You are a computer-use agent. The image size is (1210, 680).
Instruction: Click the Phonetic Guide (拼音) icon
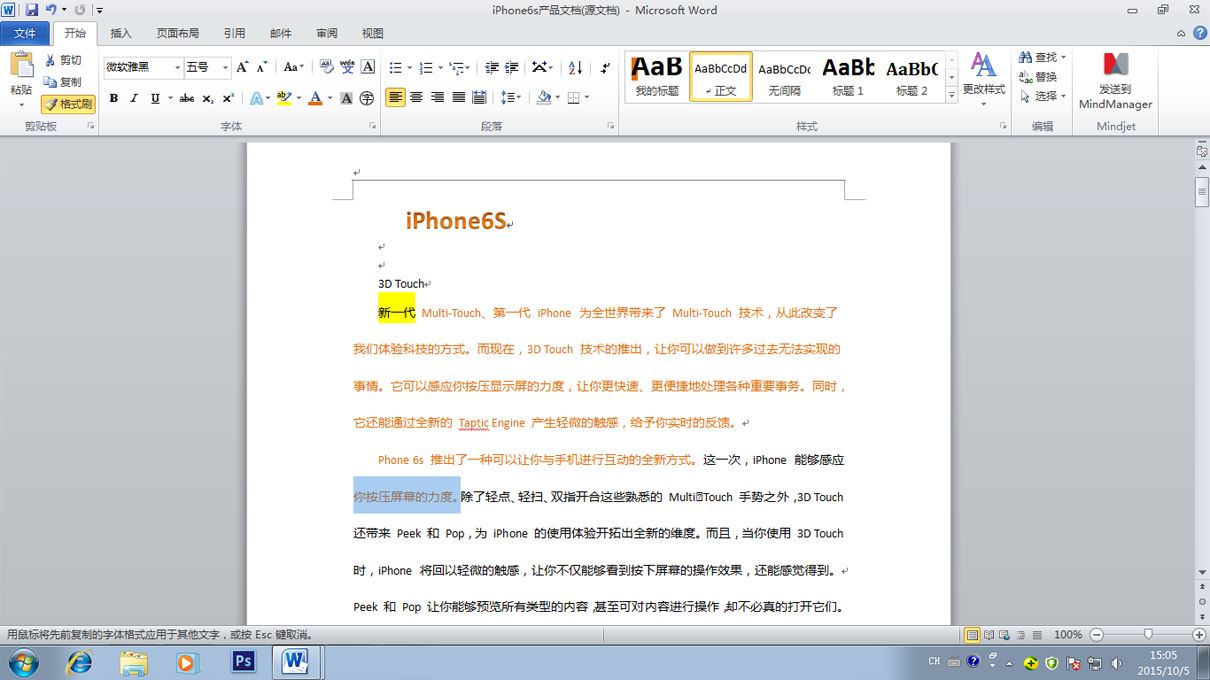click(x=347, y=67)
